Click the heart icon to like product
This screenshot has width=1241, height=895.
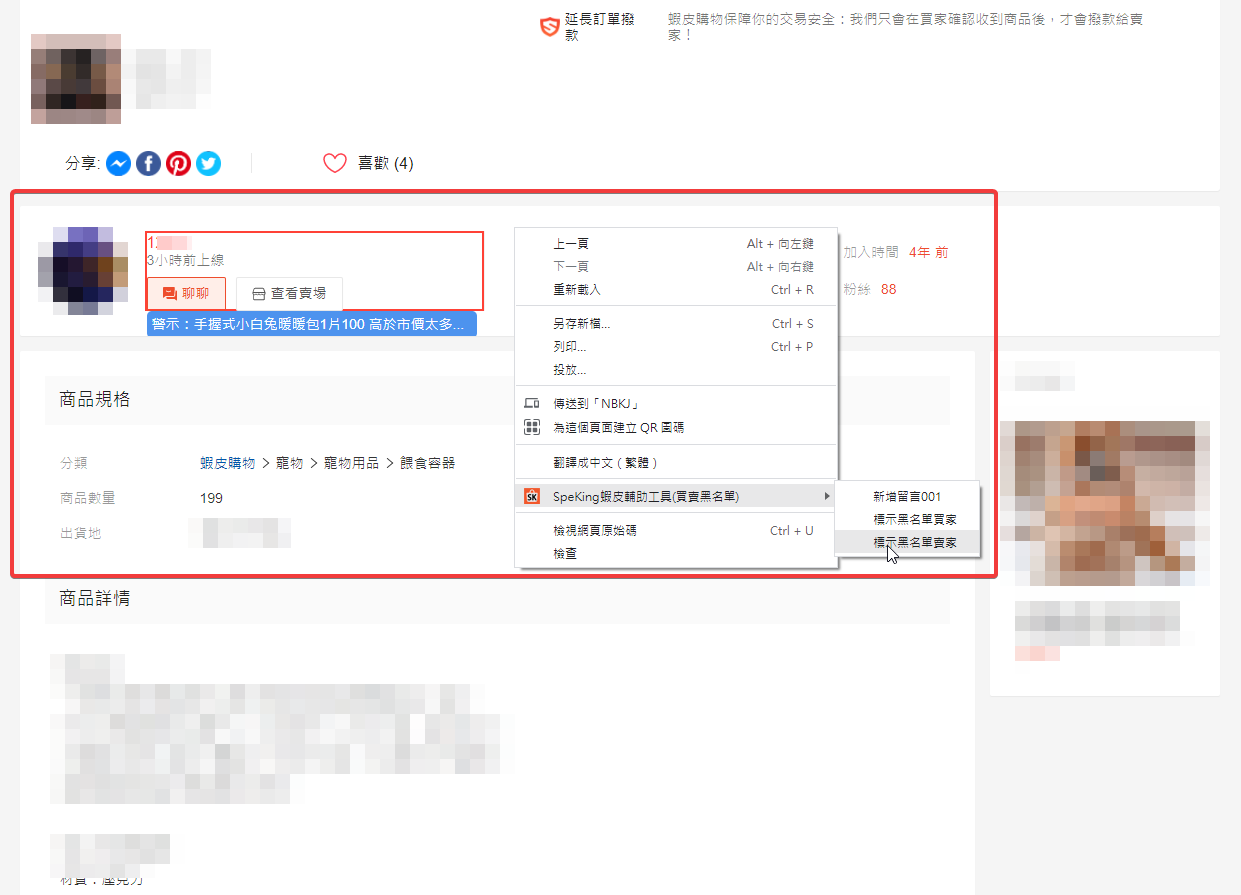[x=335, y=163]
